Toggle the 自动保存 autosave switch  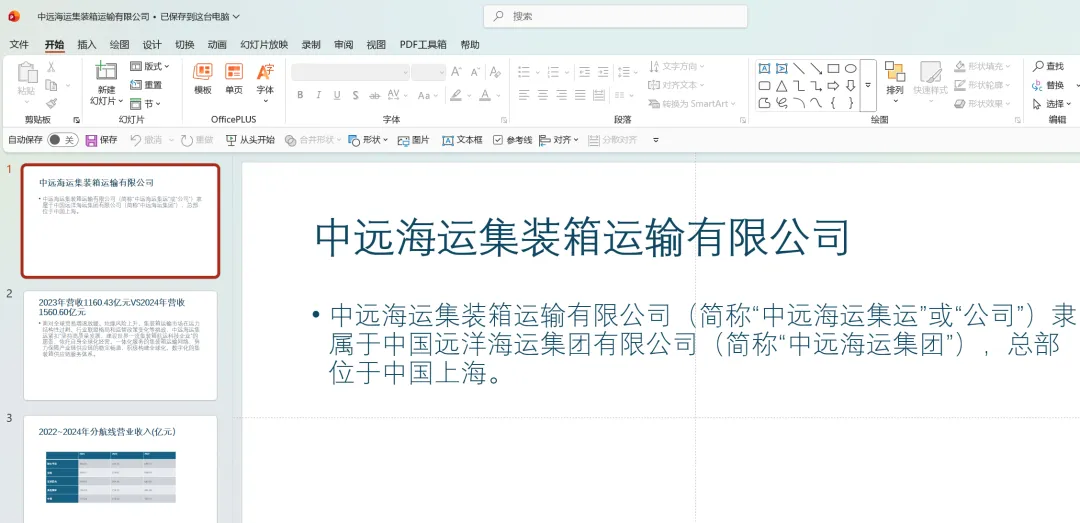(62, 140)
